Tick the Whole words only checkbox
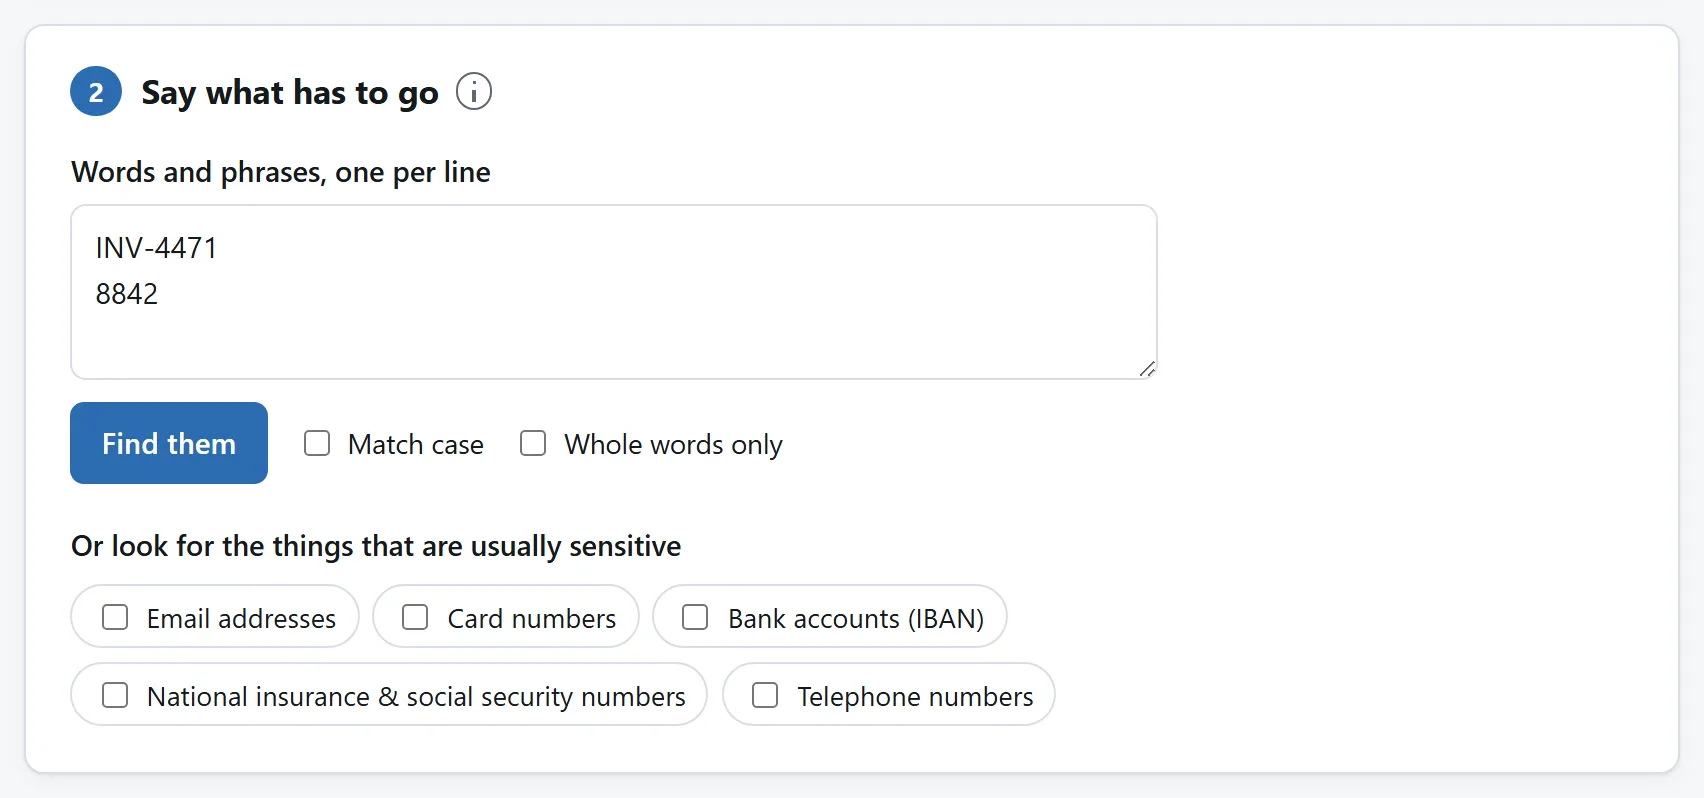Viewport: 1704px width, 798px height. 533,443
